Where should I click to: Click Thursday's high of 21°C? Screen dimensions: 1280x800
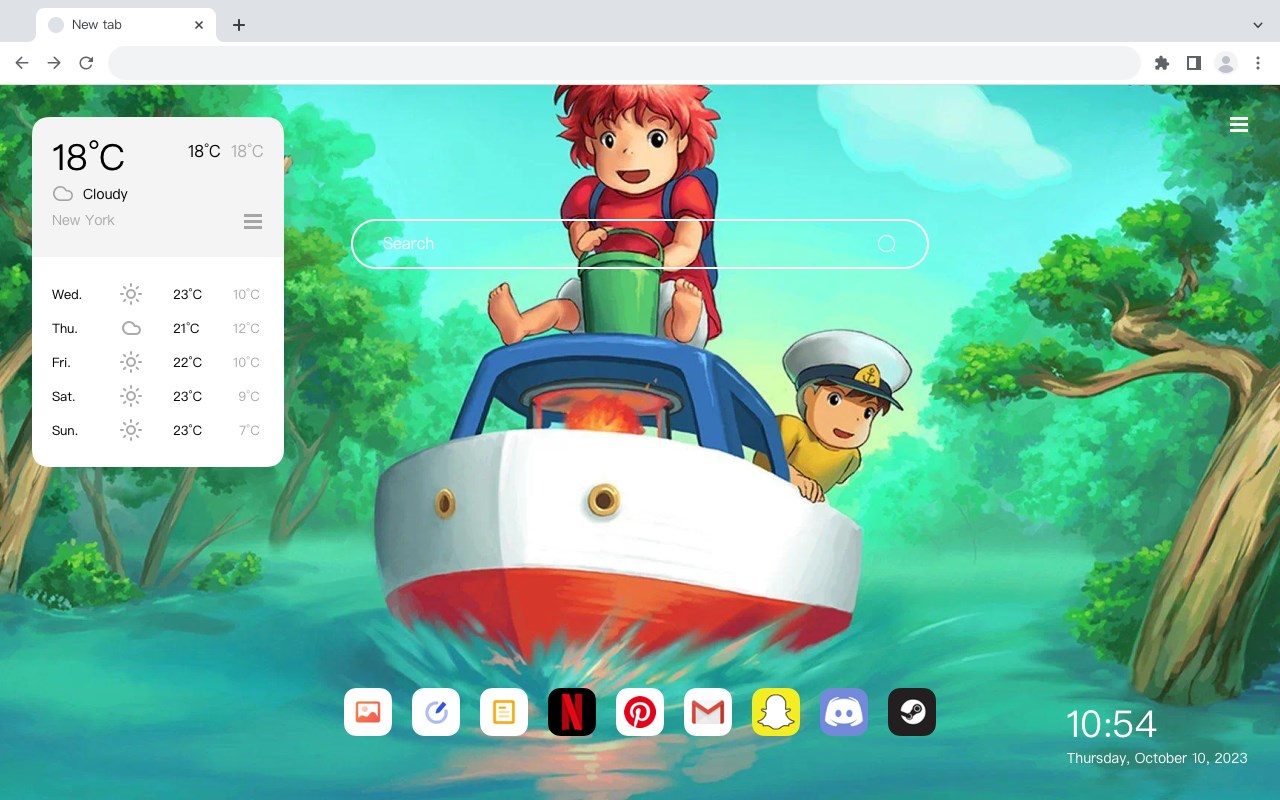186,328
